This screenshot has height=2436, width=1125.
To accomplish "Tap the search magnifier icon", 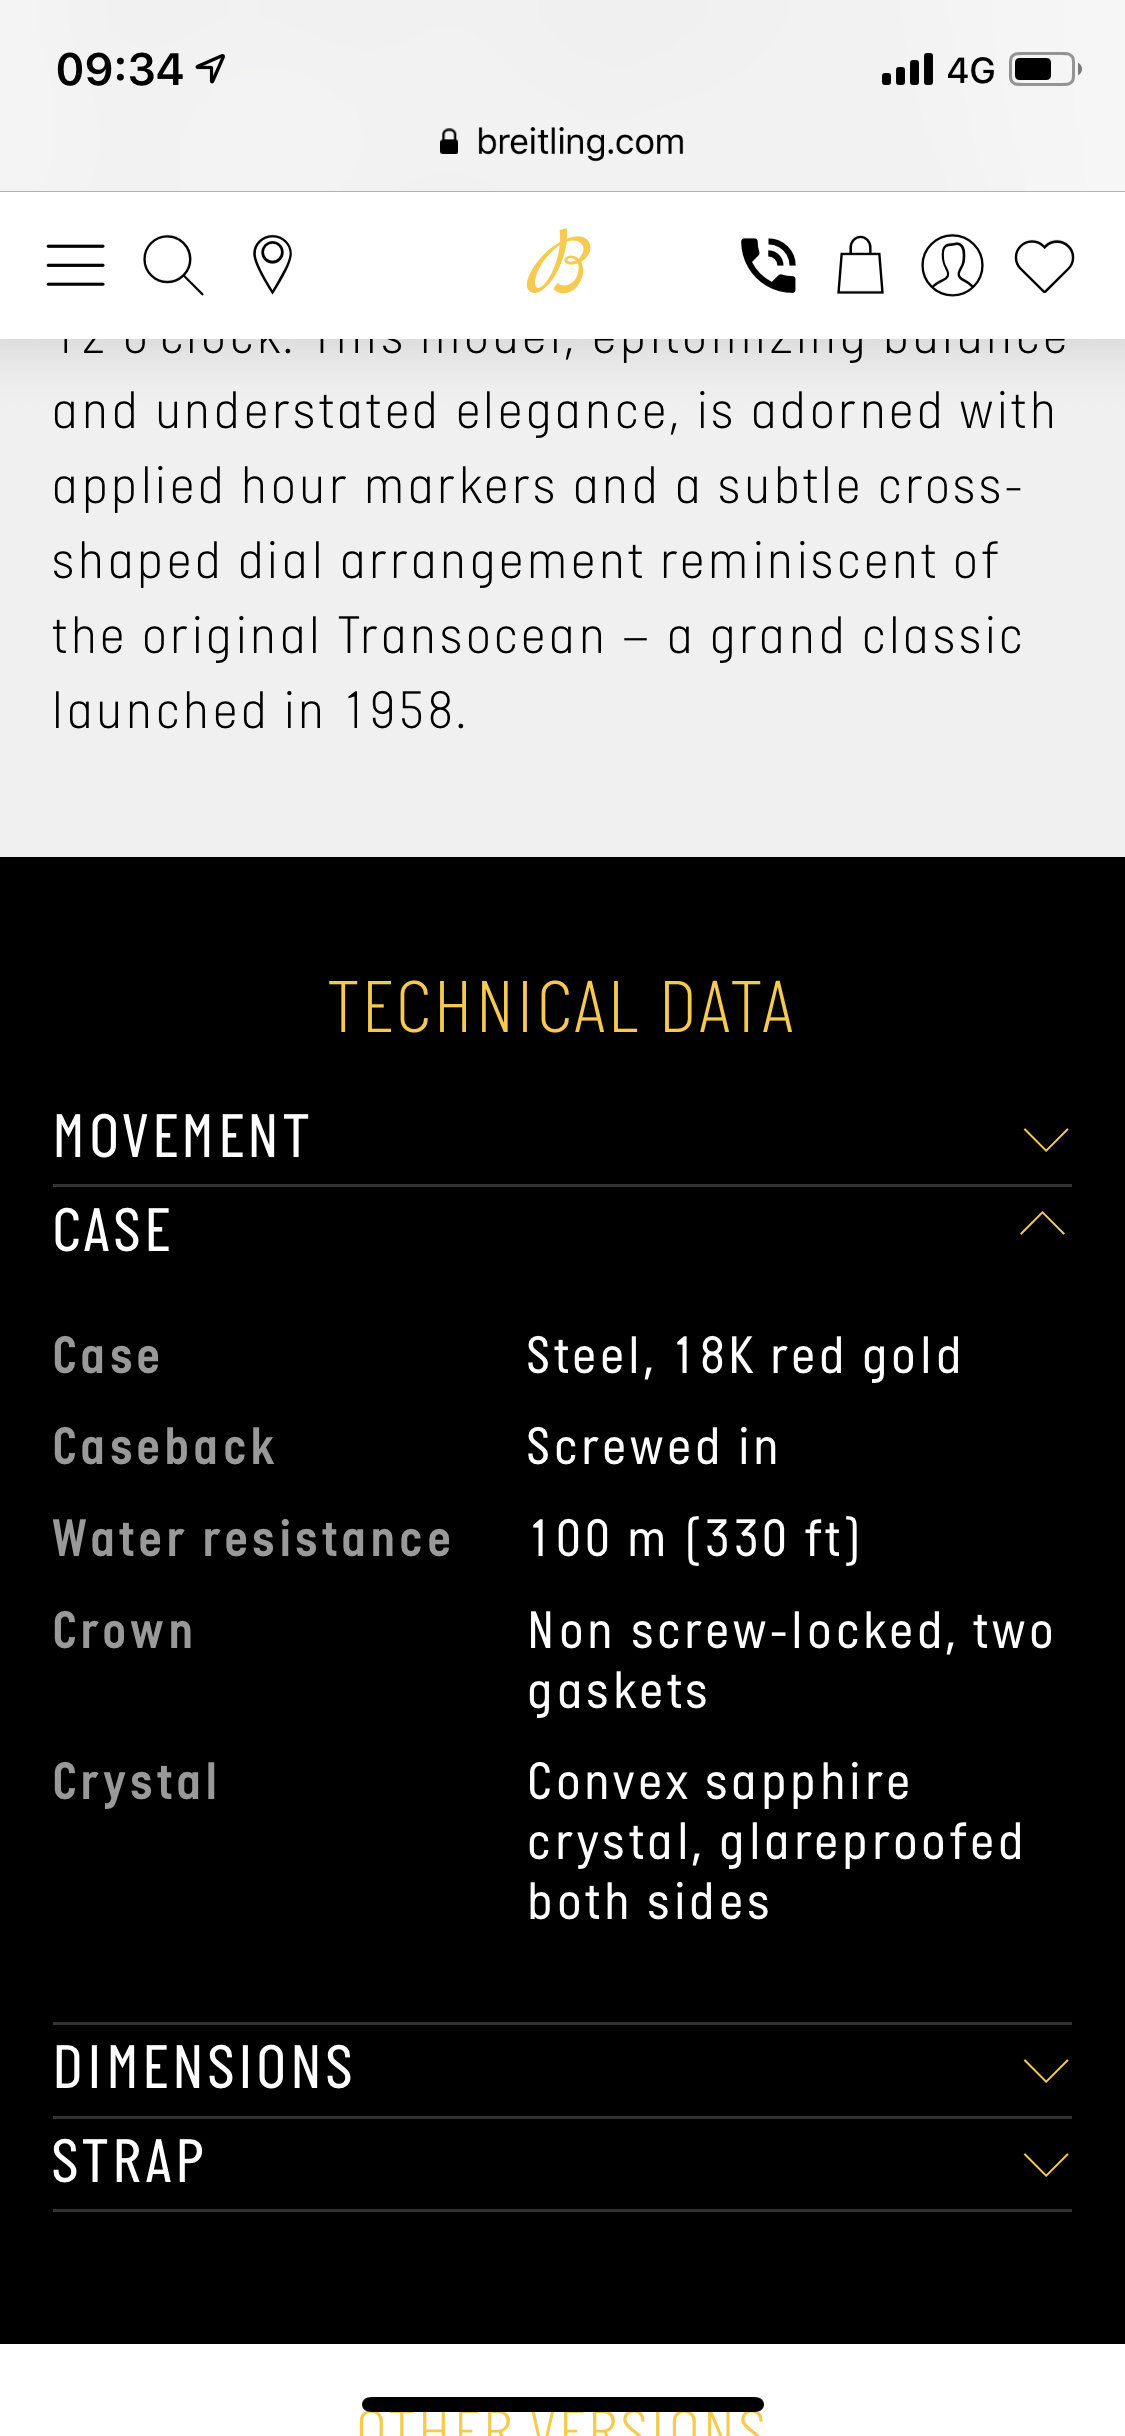I will tap(173, 265).
